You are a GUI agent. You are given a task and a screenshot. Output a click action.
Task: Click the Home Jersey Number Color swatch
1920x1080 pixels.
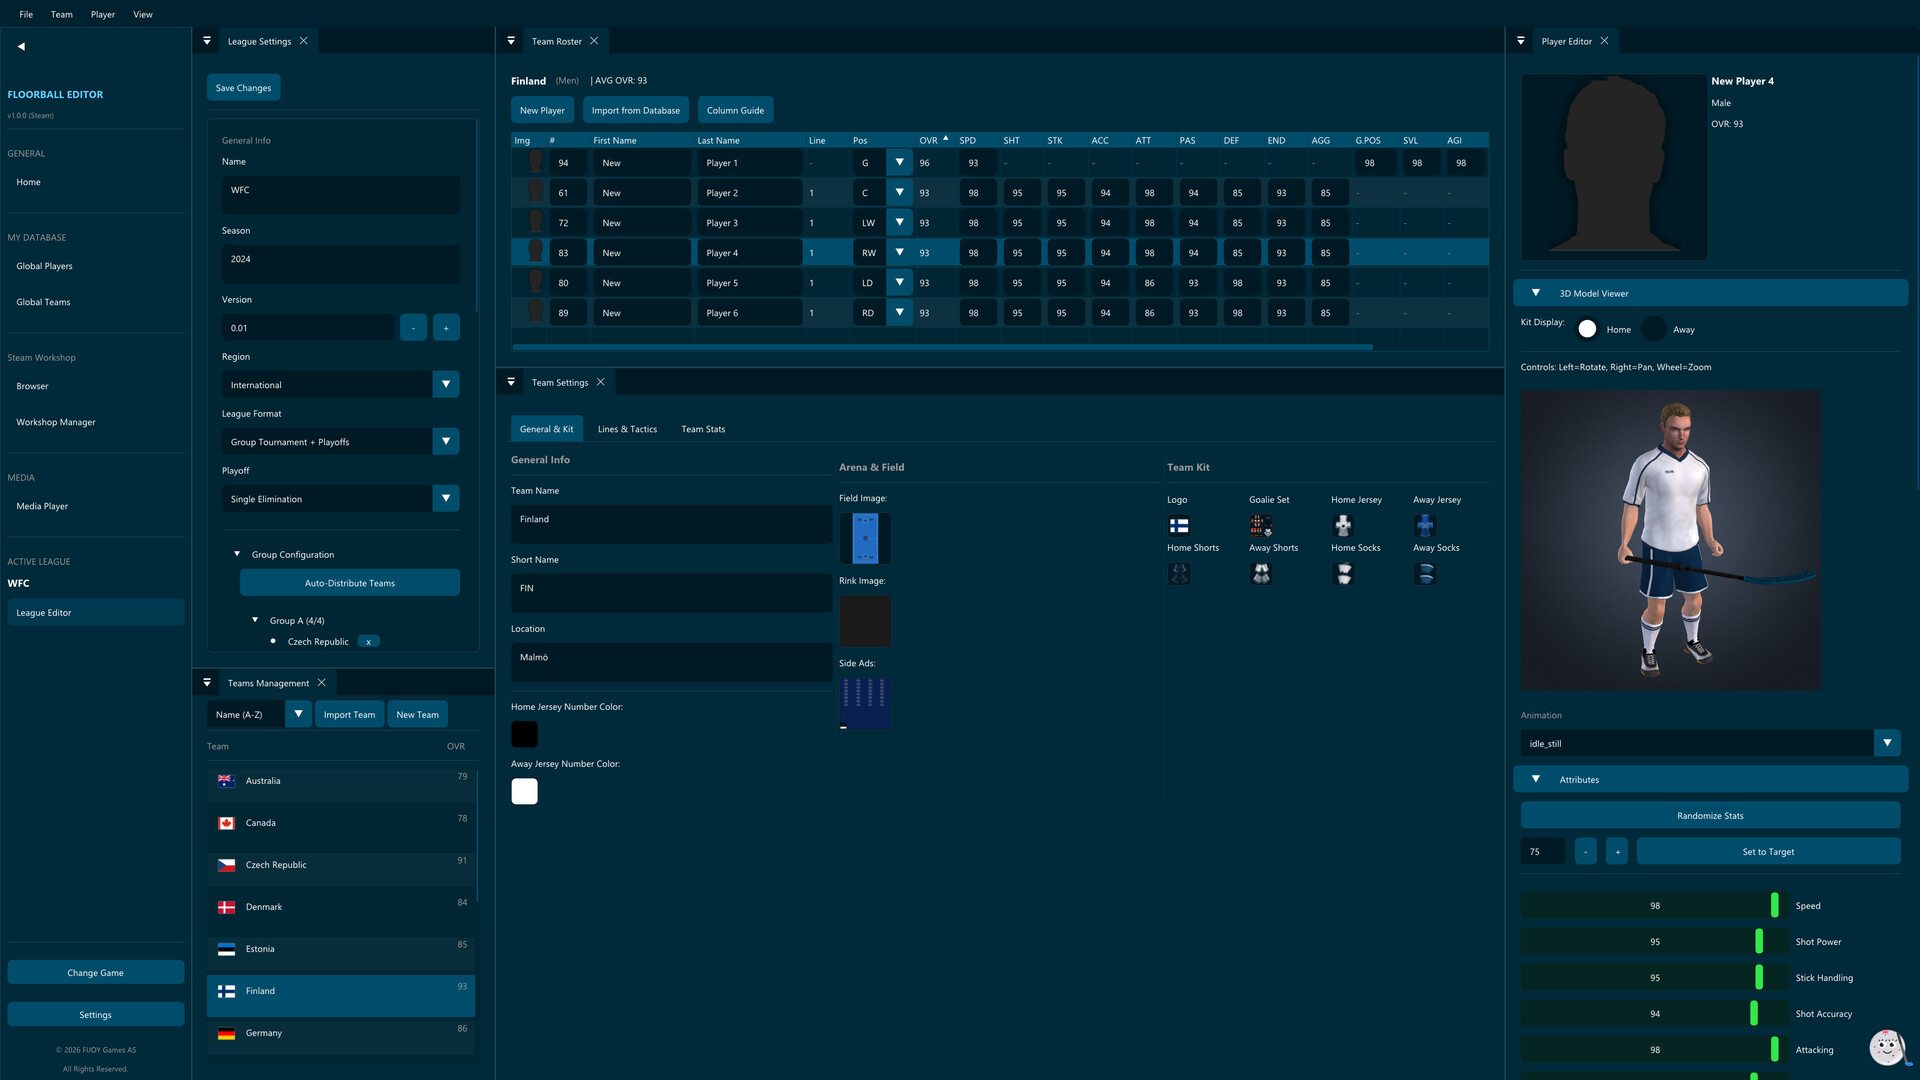point(524,733)
